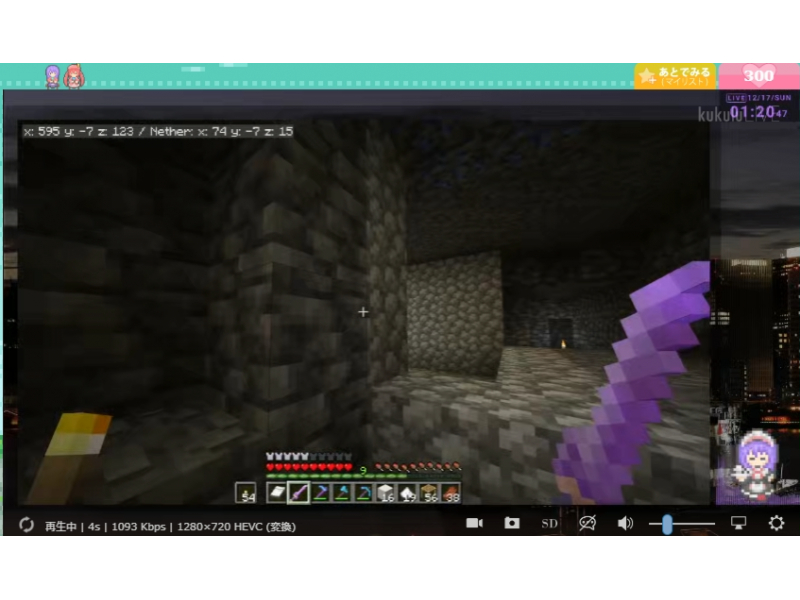Click the red-haired character avatar at top left
This screenshot has height=600, width=800.
pos(73,76)
